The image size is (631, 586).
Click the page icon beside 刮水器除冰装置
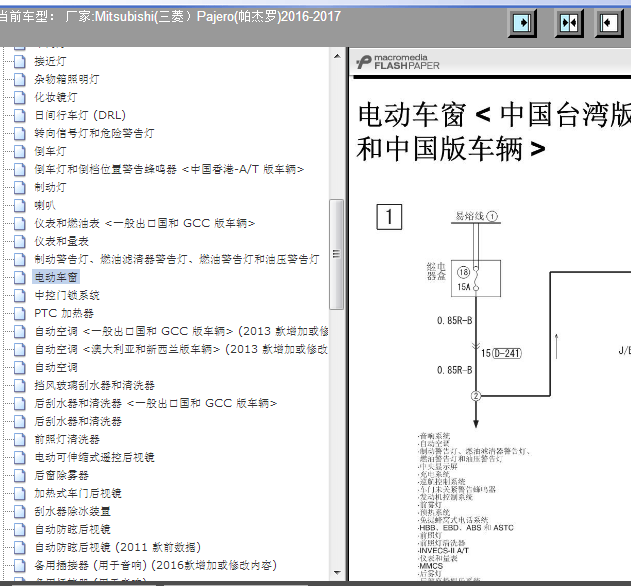[19, 511]
